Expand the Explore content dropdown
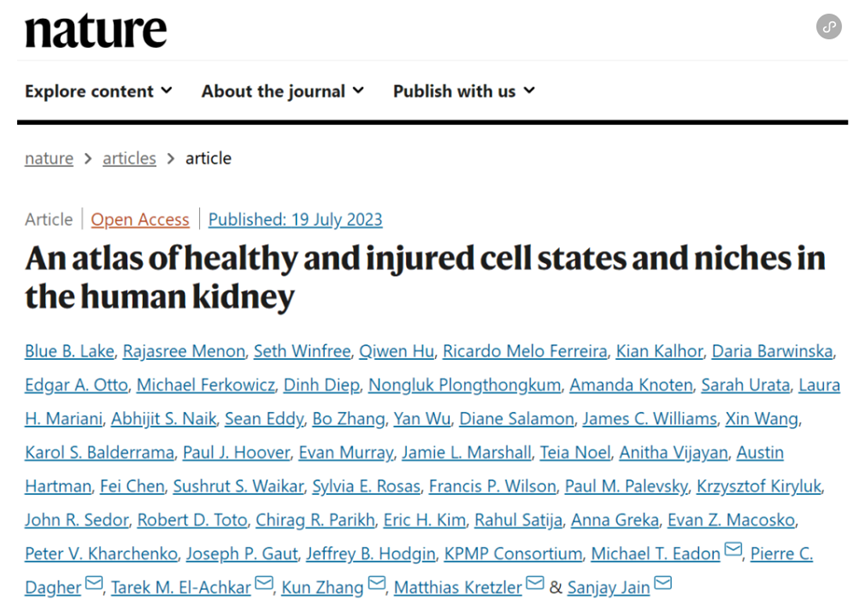 pos(99,91)
